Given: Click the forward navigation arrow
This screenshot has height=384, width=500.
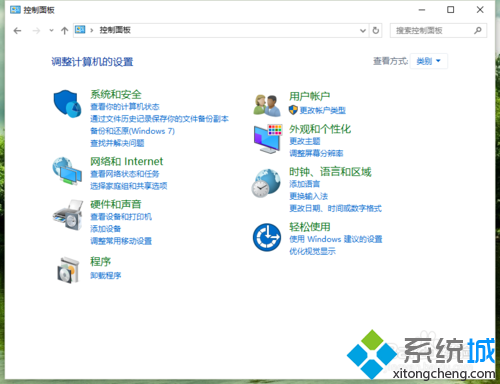Looking at the screenshot, I should tap(36, 31).
